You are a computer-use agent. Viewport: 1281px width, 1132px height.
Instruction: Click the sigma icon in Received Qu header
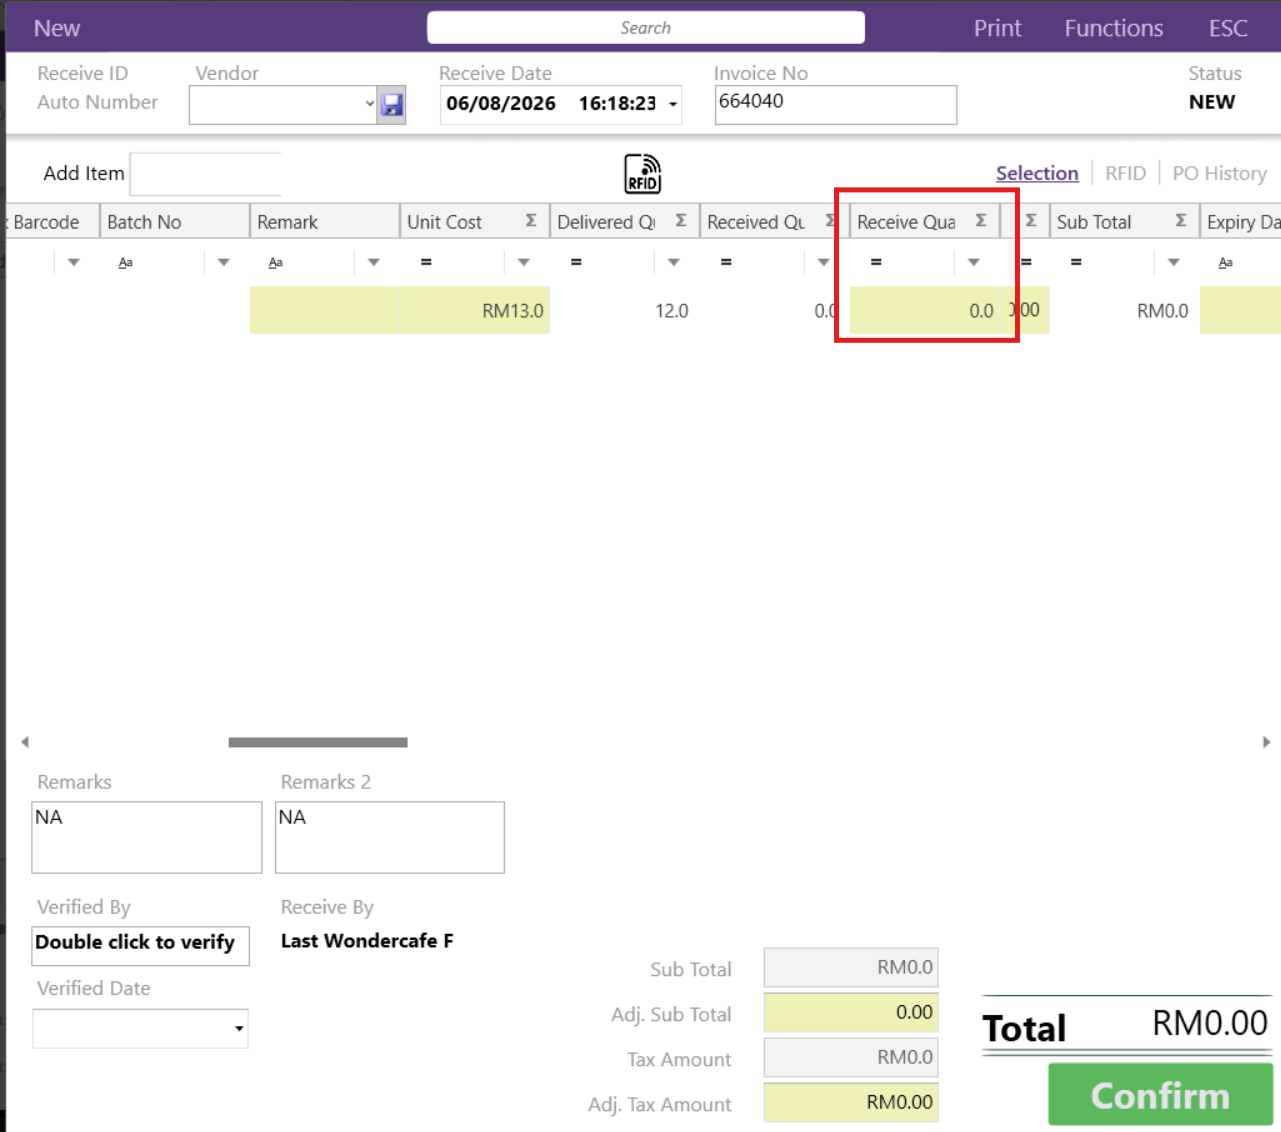(830, 220)
